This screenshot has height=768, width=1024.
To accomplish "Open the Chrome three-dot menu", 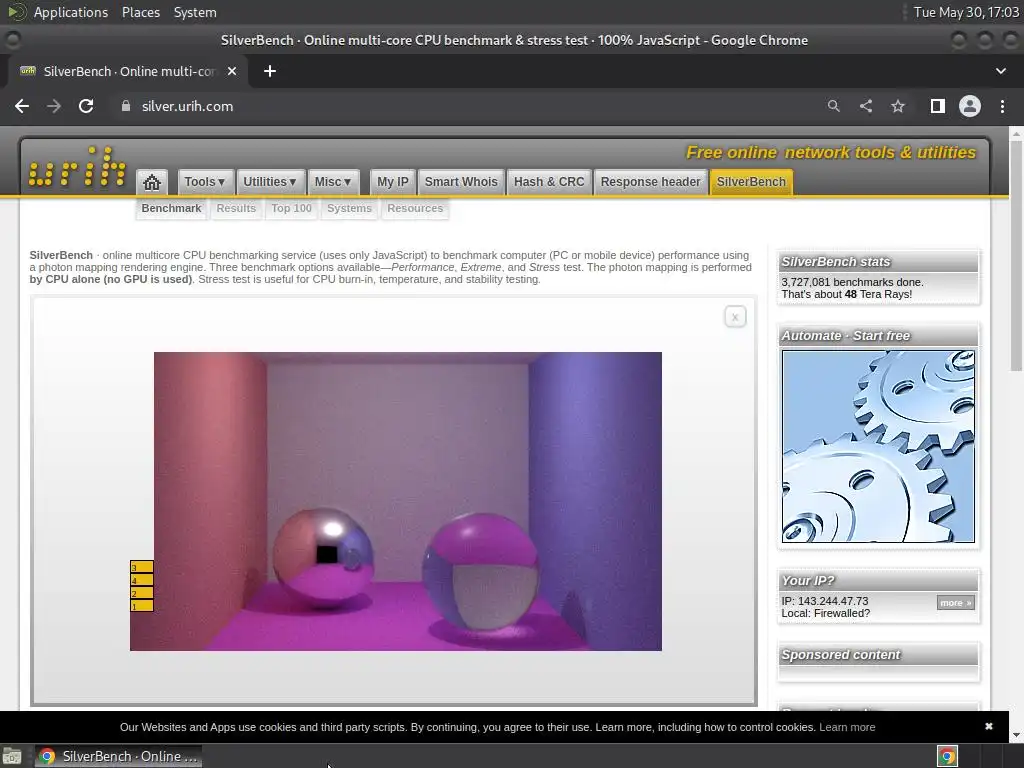I will click(1002, 106).
